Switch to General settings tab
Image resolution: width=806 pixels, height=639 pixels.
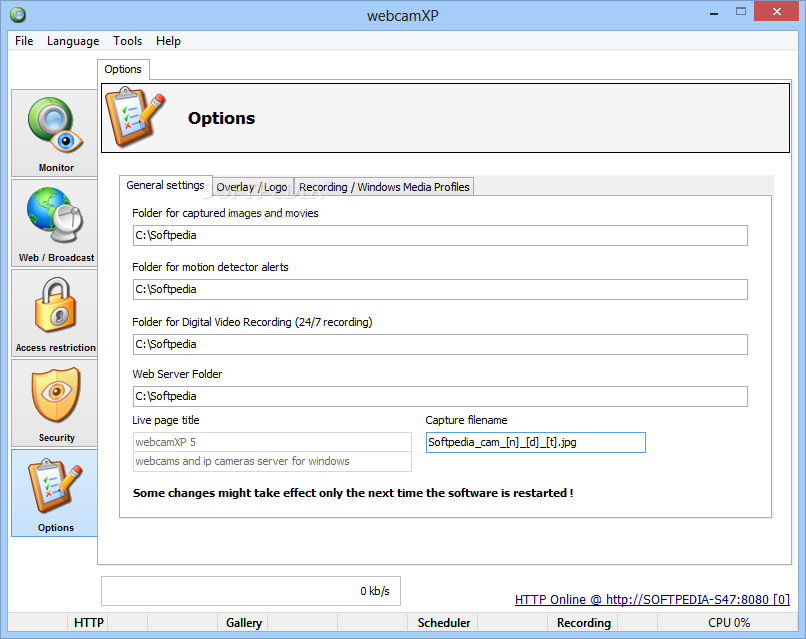point(166,185)
